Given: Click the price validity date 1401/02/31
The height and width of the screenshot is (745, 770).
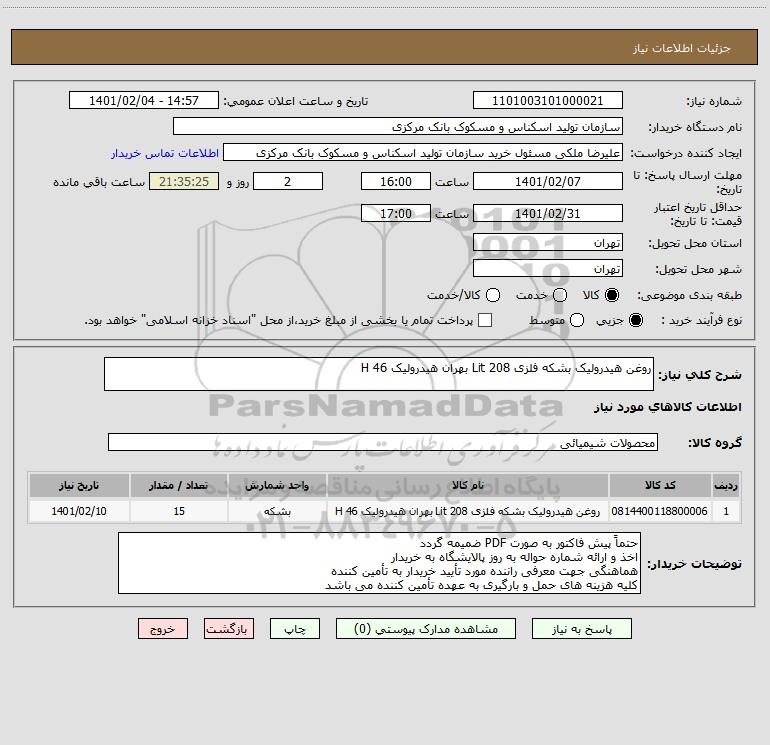Looking at the screenshot, I should tap(548, 213).
